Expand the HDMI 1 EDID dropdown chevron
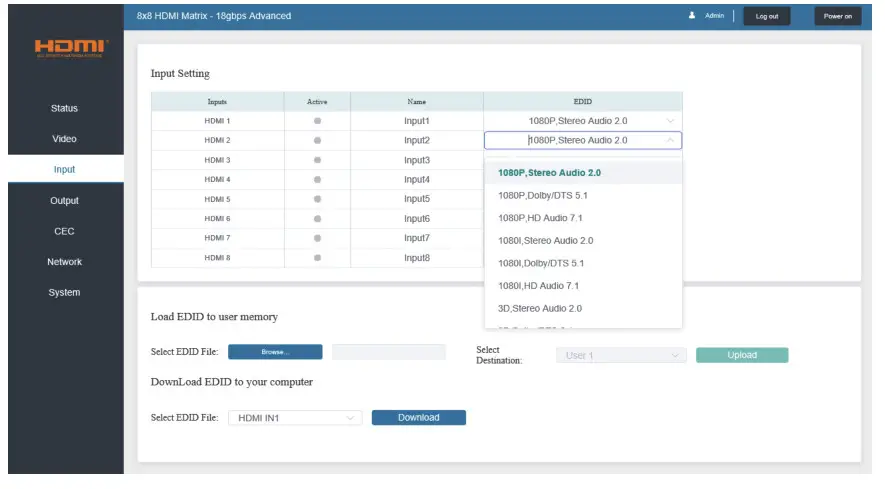 [x=670, y=121]
